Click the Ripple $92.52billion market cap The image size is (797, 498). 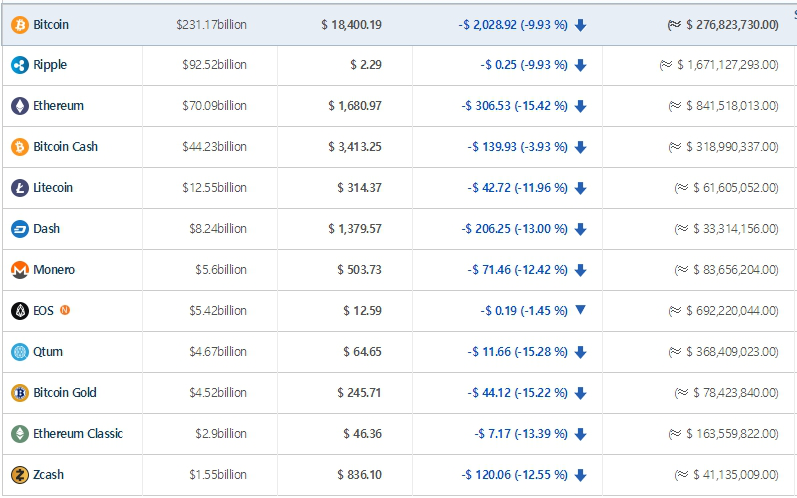pyautogui.click(x=217, y=65)
